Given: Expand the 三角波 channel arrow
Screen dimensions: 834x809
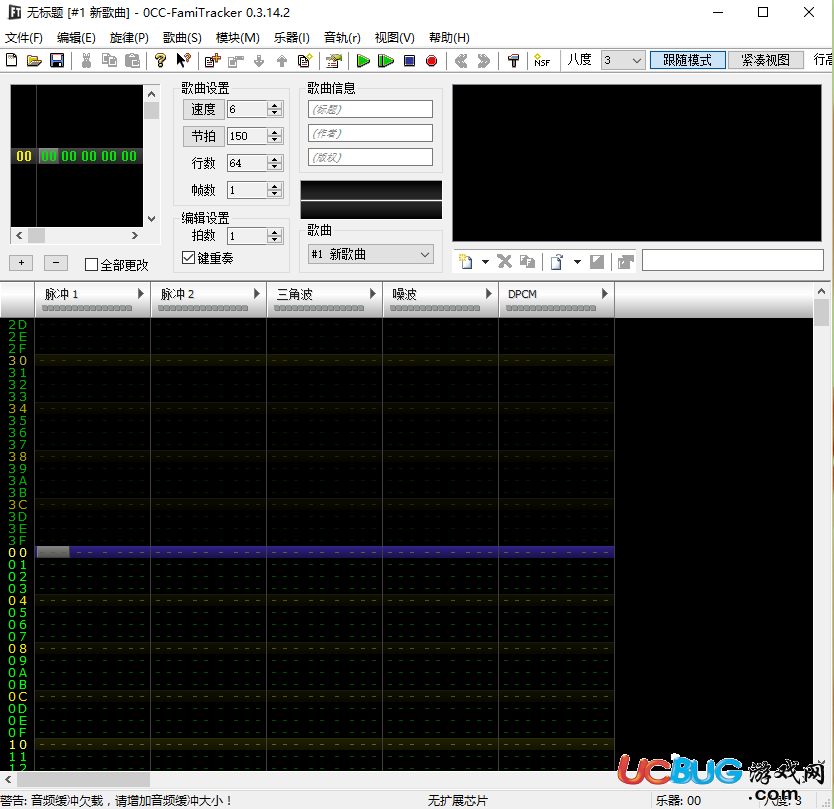Looking at the screenshot, I should coord(372,294).
